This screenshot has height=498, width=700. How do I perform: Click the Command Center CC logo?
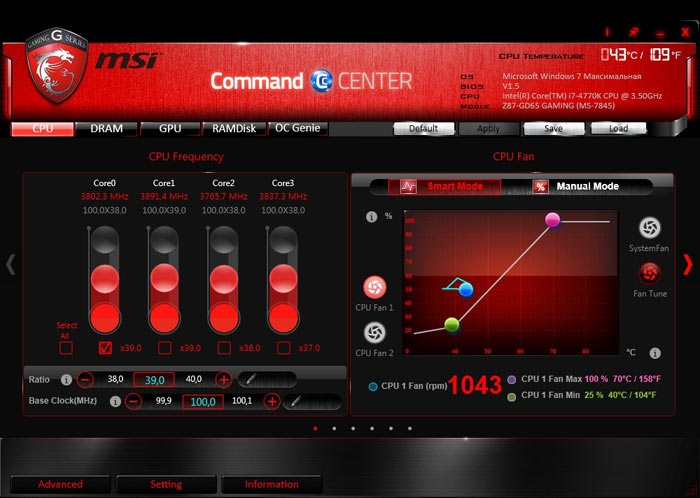(x=321, y=81)
